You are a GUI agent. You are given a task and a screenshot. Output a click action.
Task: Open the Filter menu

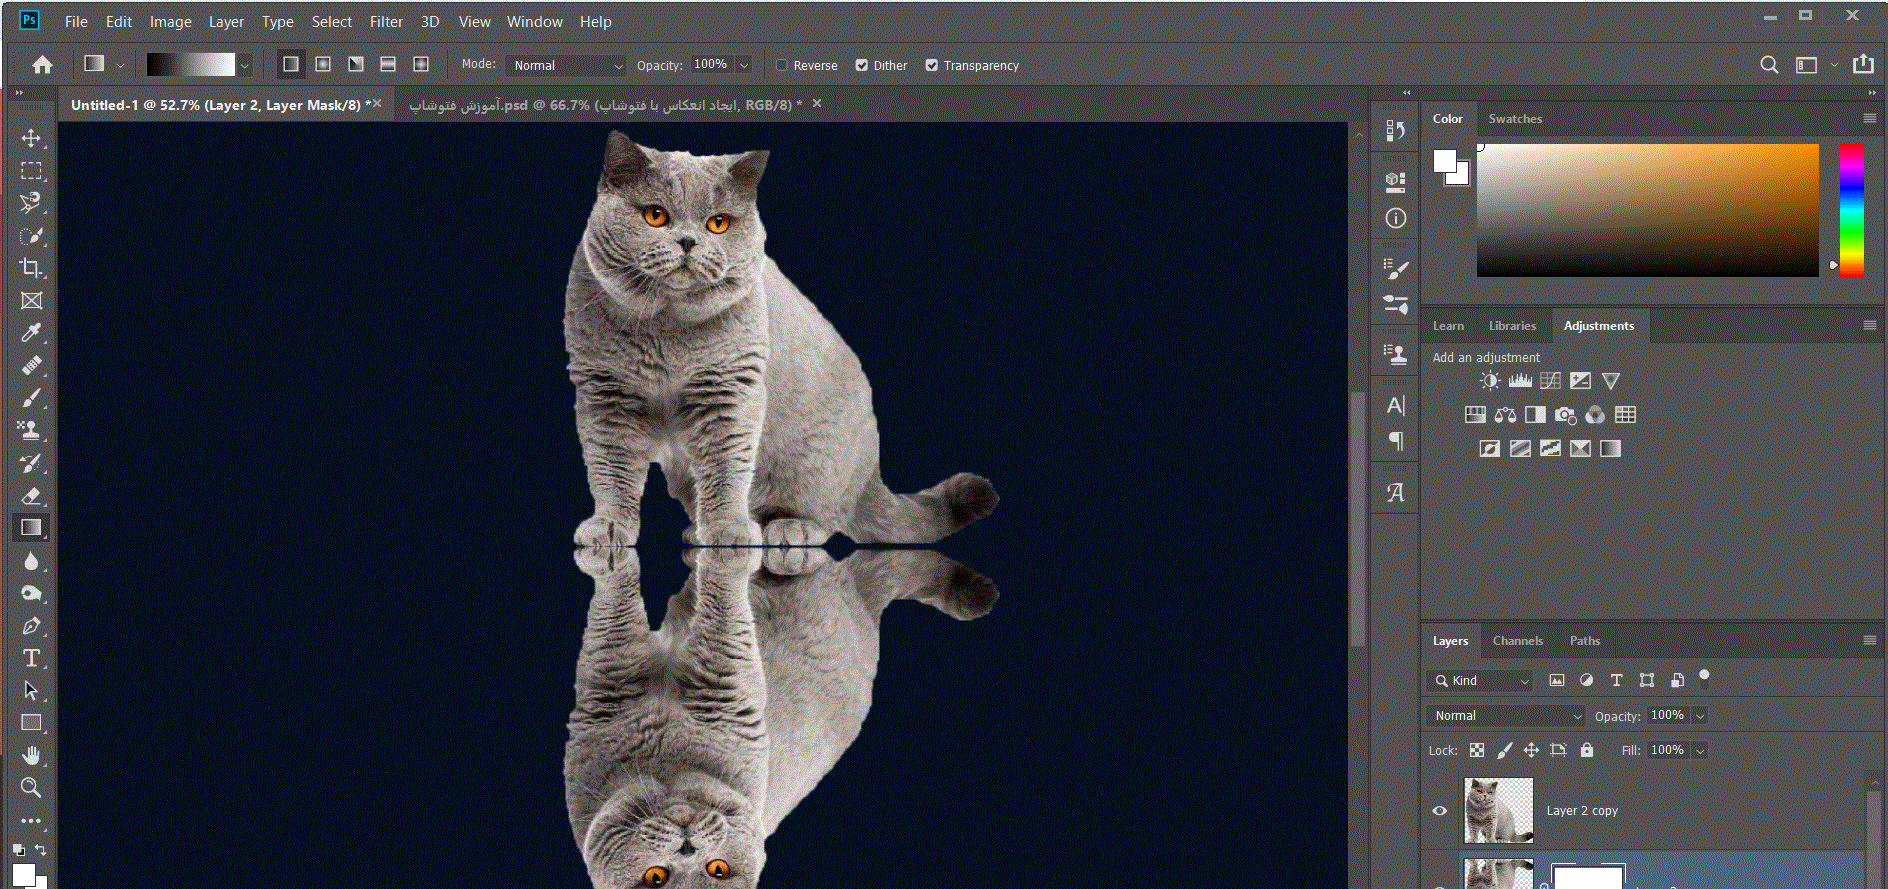[386, 21]
